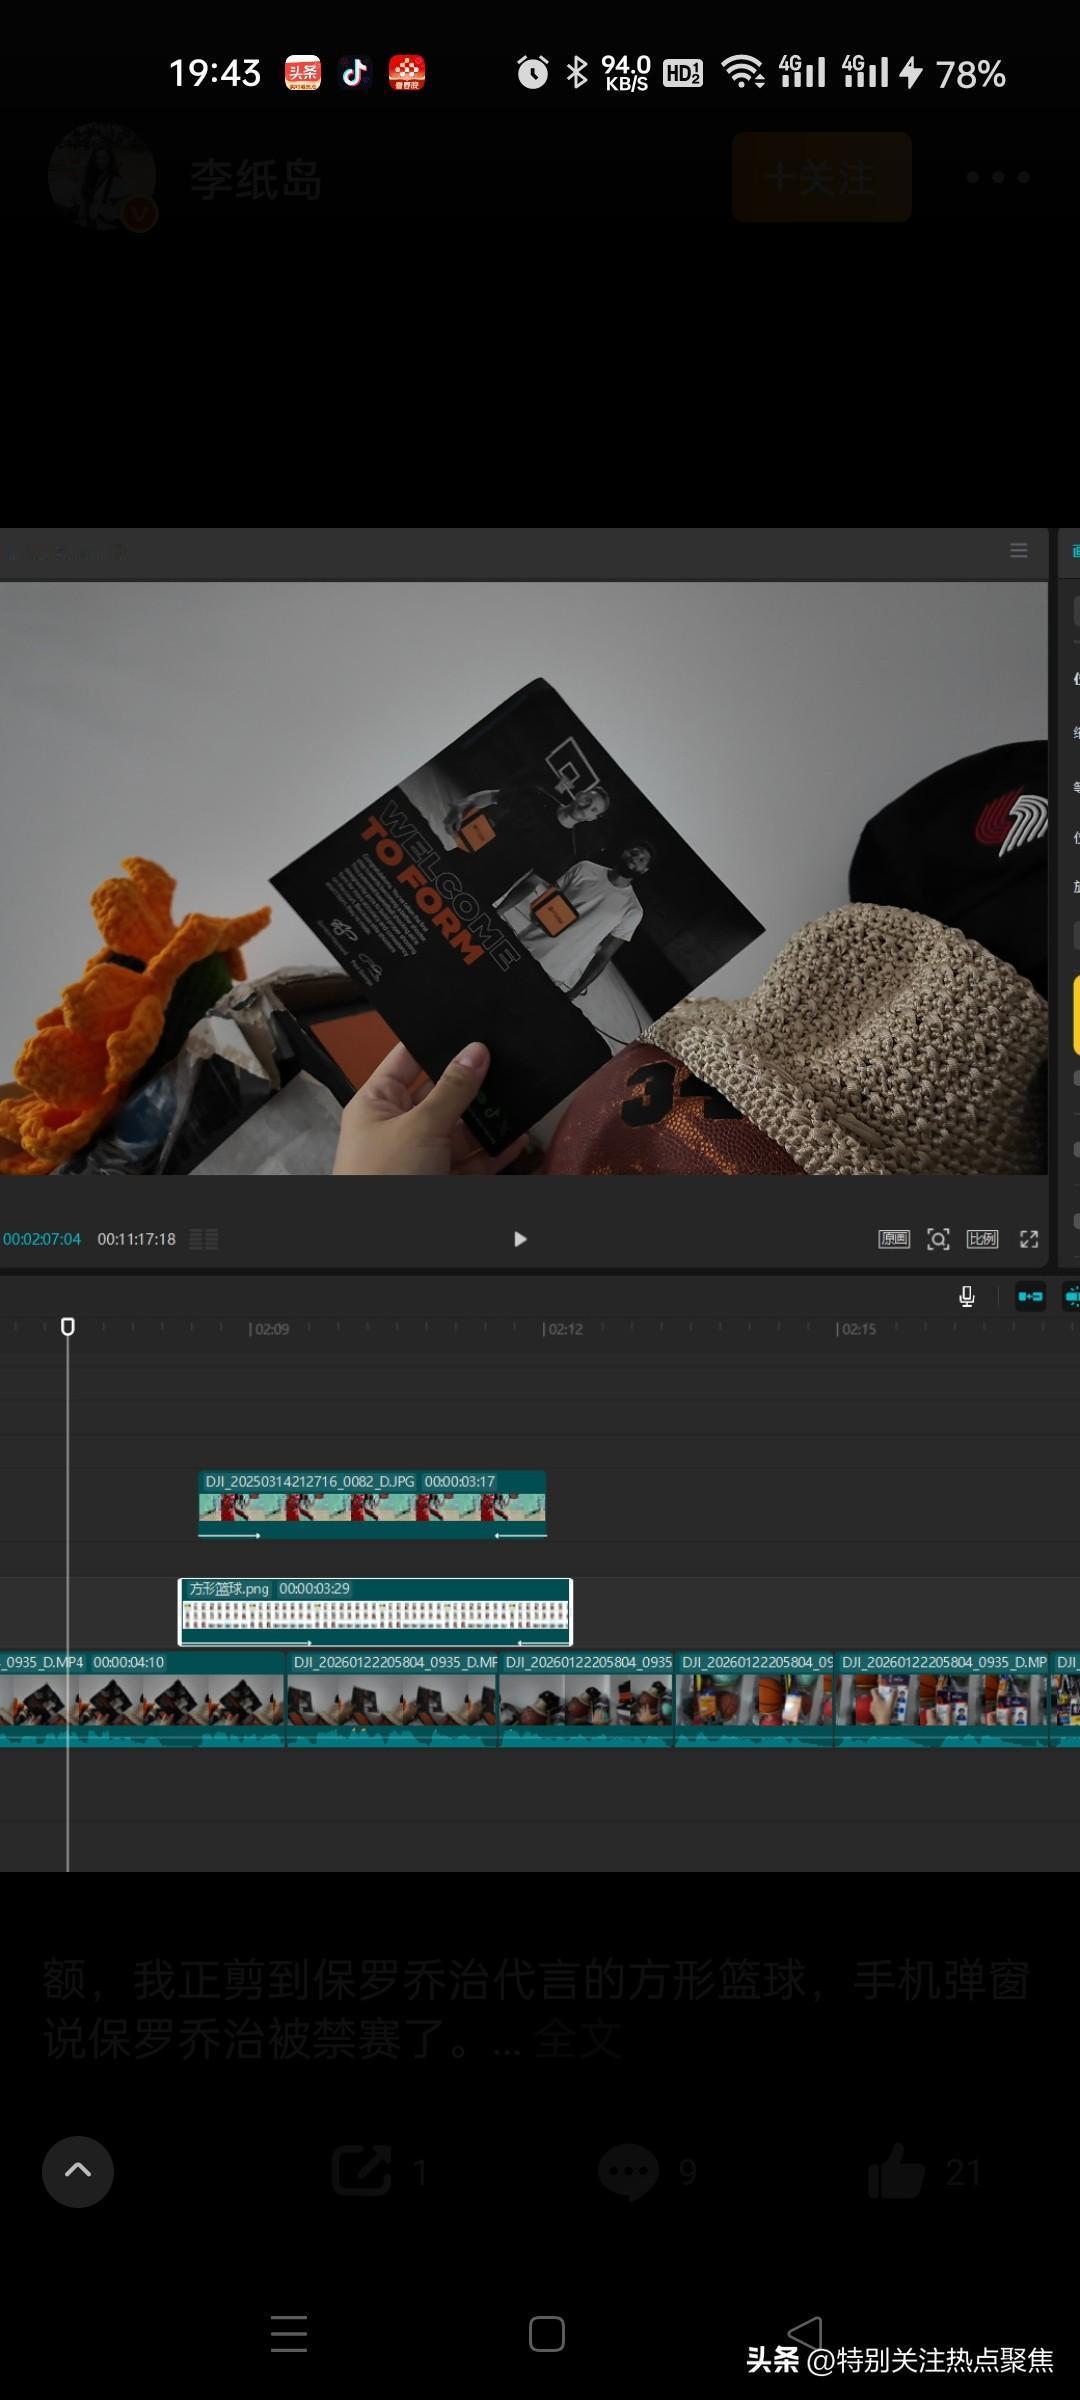Click the current timecode 00:02:07:04

tap(42, 1239)
